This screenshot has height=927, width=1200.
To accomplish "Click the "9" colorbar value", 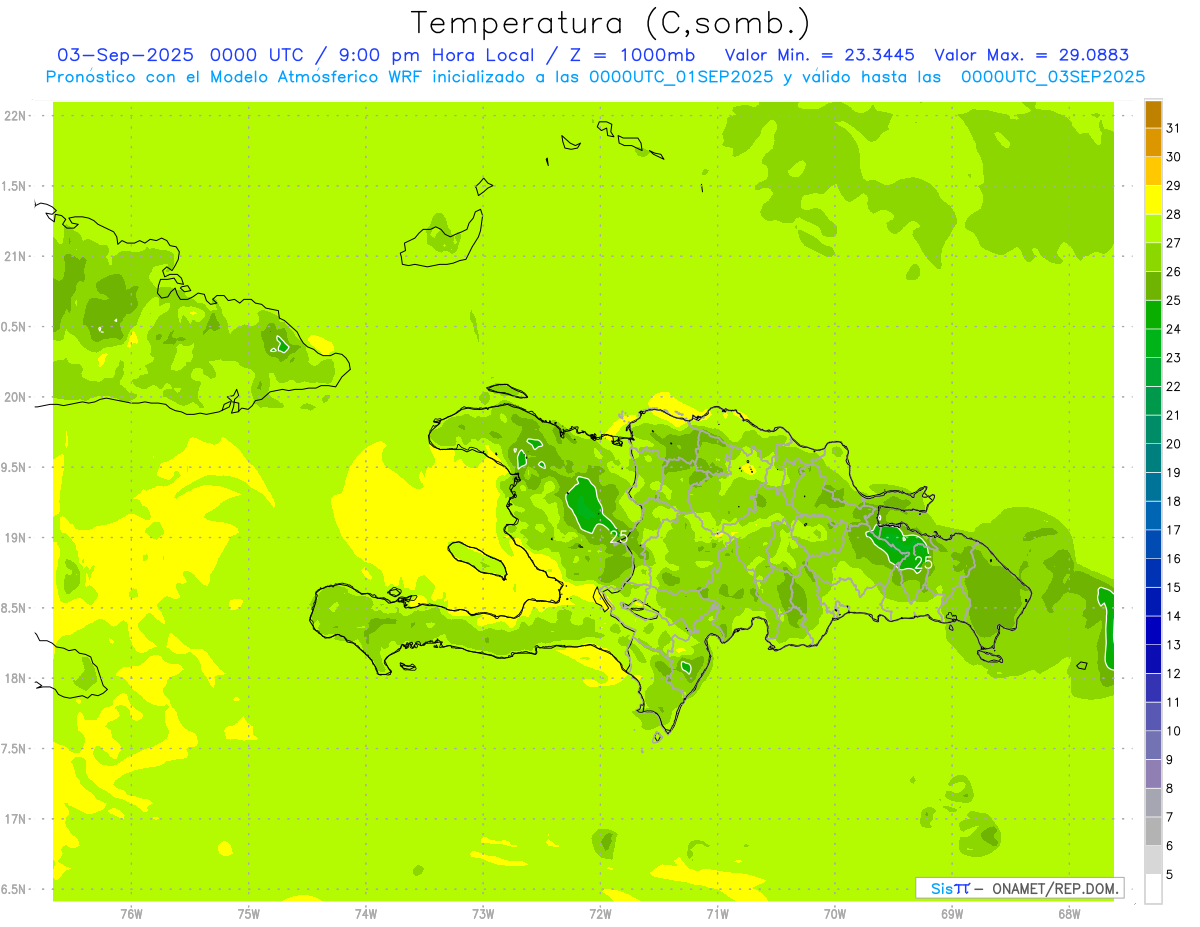I will click(x=1170, y=759).
